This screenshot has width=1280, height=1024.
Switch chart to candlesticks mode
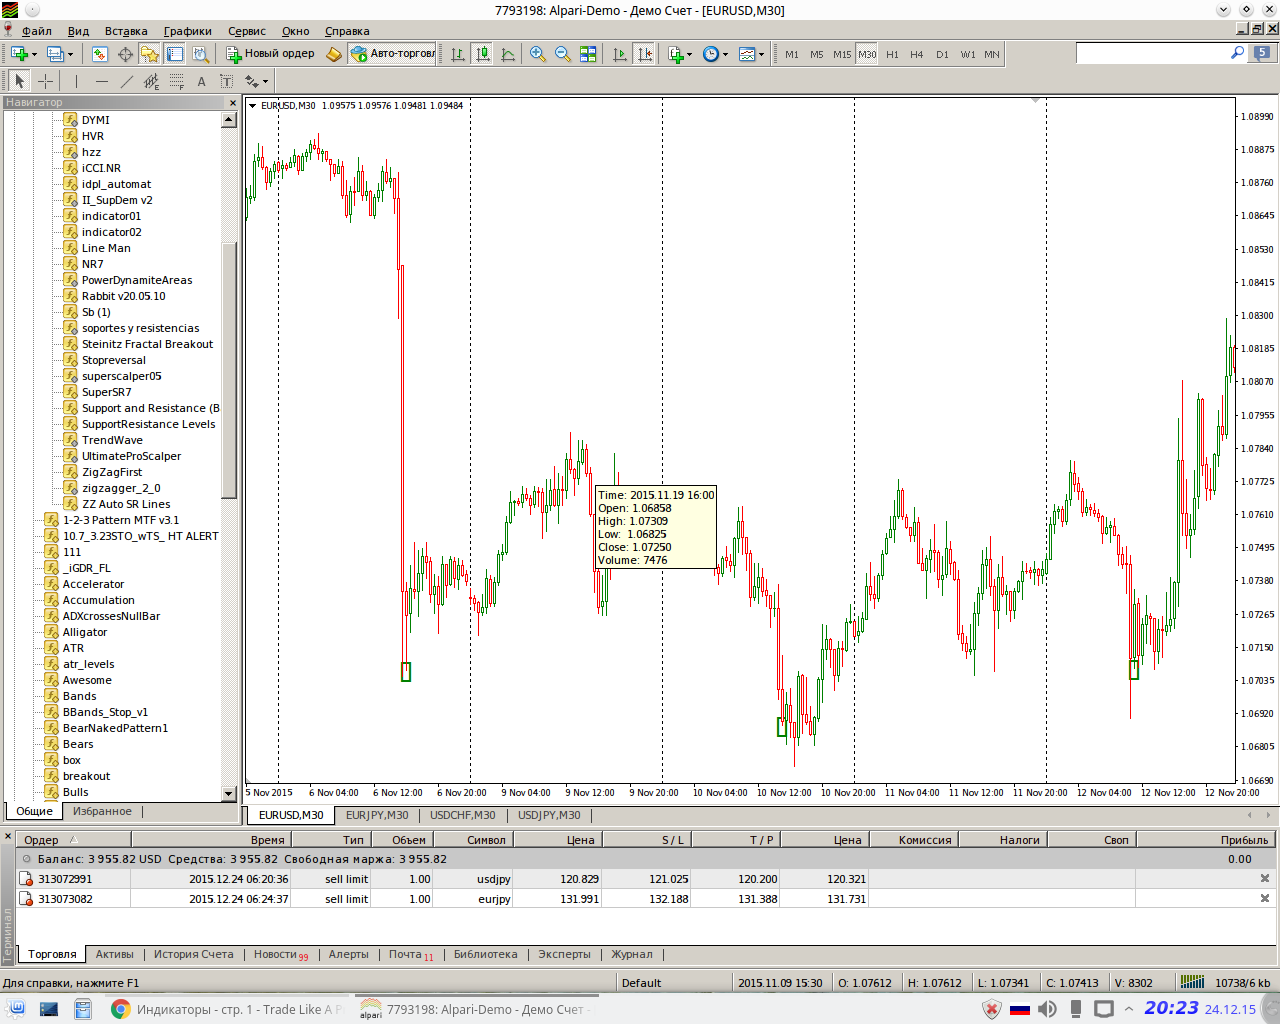tap(482, 54)
